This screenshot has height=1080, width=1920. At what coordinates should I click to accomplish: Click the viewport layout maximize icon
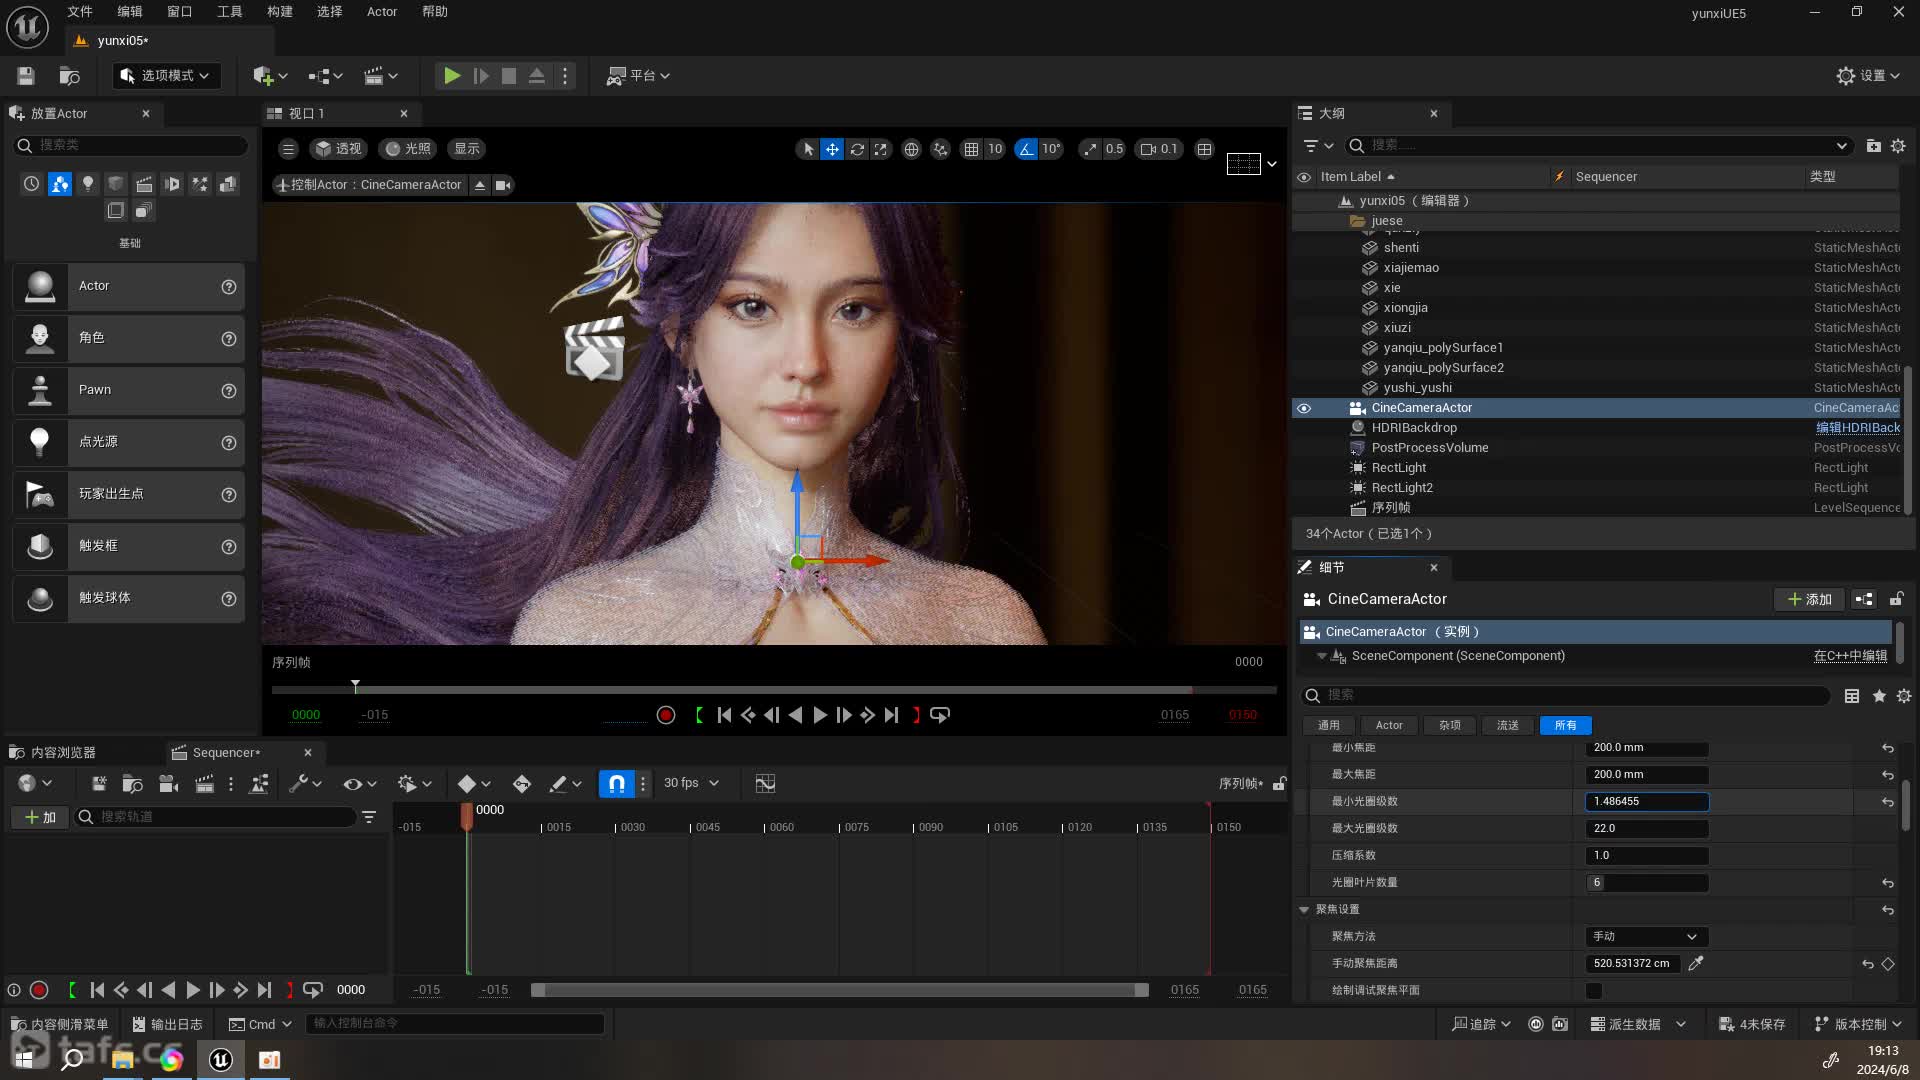(1204, 149)
